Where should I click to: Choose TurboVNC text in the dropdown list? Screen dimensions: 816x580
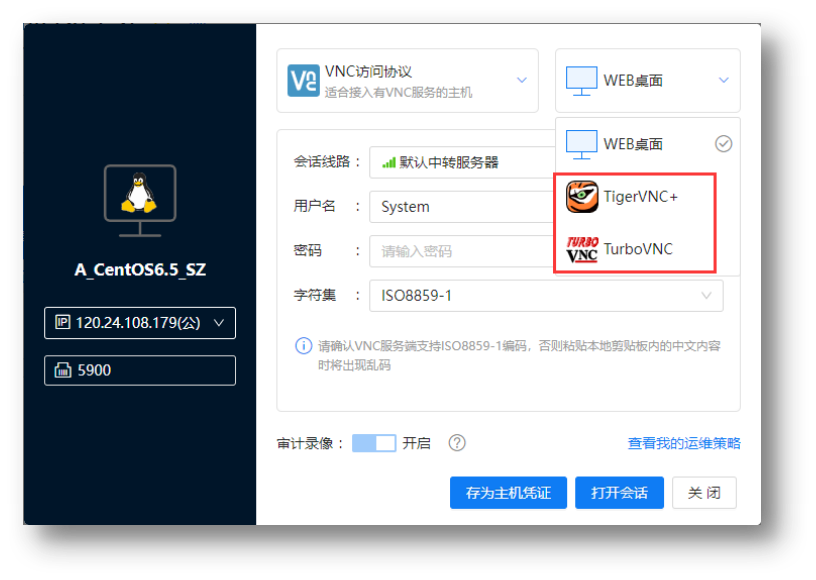pos(638,249)
